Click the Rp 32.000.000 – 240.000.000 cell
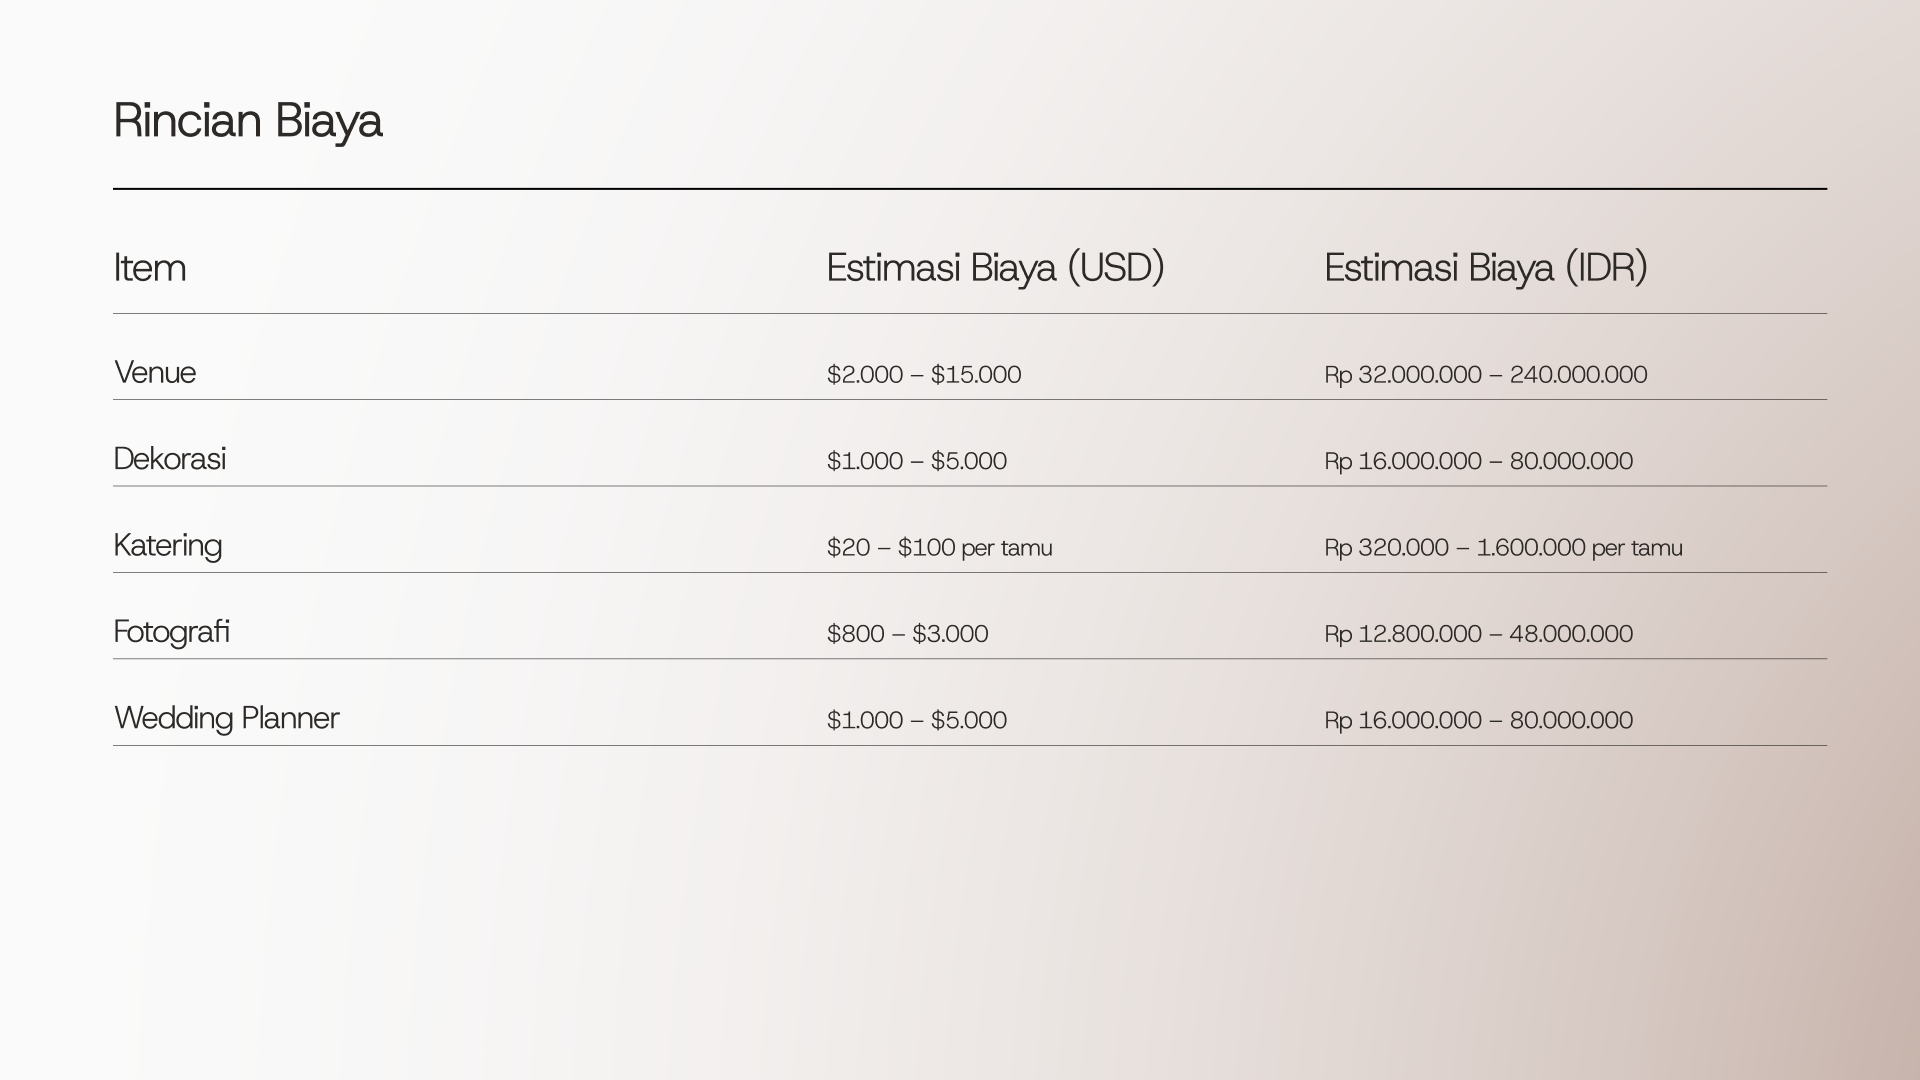Screen dimensions: 1920x1080 [1486, 375]
